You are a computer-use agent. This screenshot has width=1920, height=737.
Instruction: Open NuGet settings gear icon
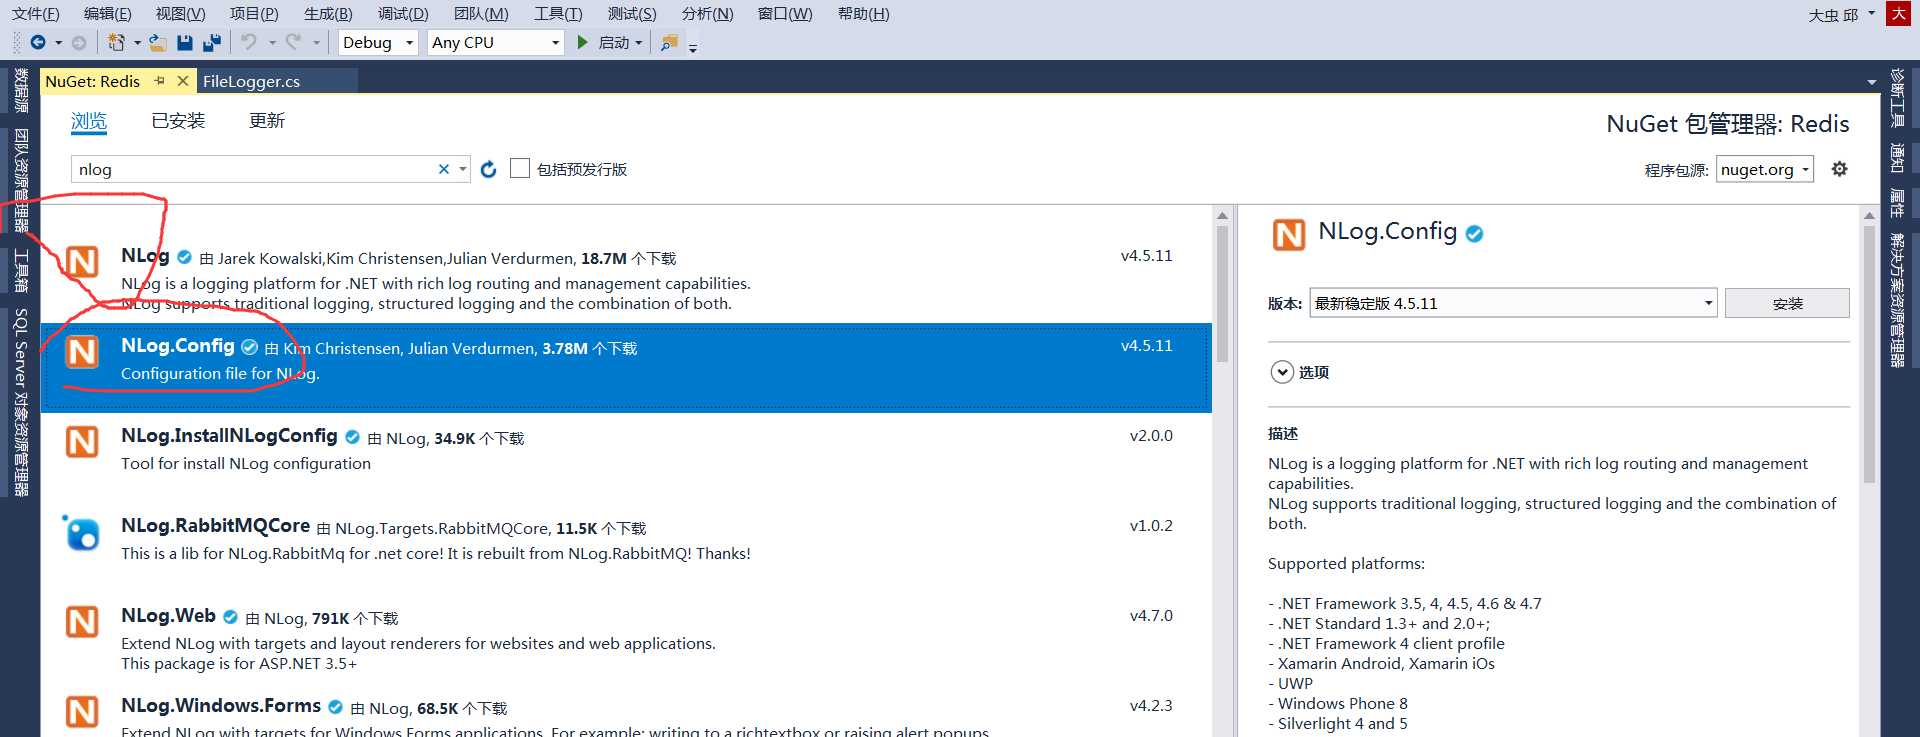pyautogui.click(x=1839, y=169)
